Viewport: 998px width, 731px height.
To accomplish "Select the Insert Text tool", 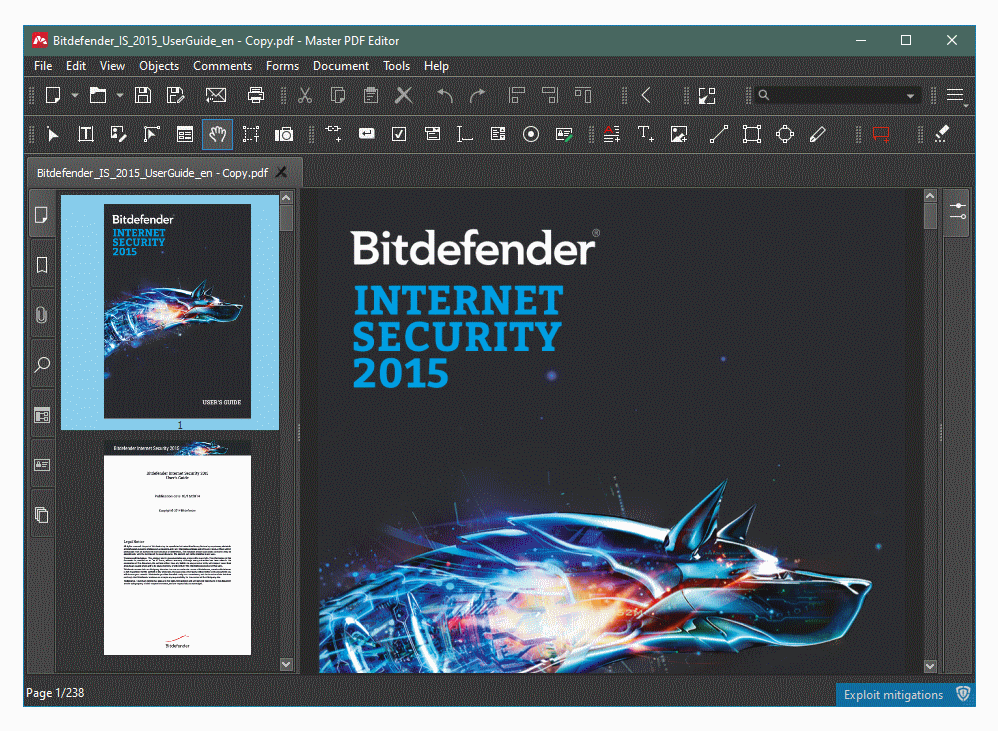I will [x=645, y=134].
